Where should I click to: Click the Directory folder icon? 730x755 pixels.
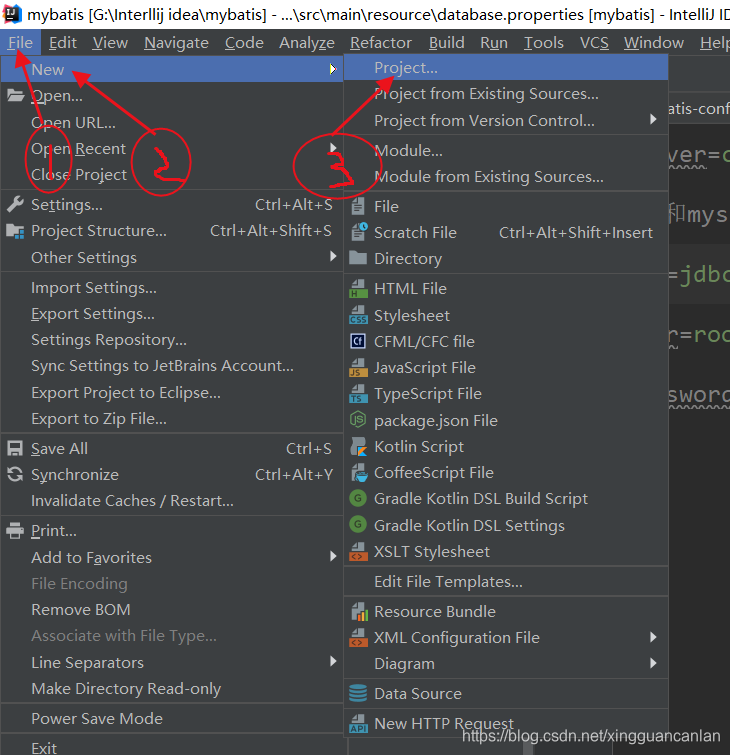pos(358,258)
